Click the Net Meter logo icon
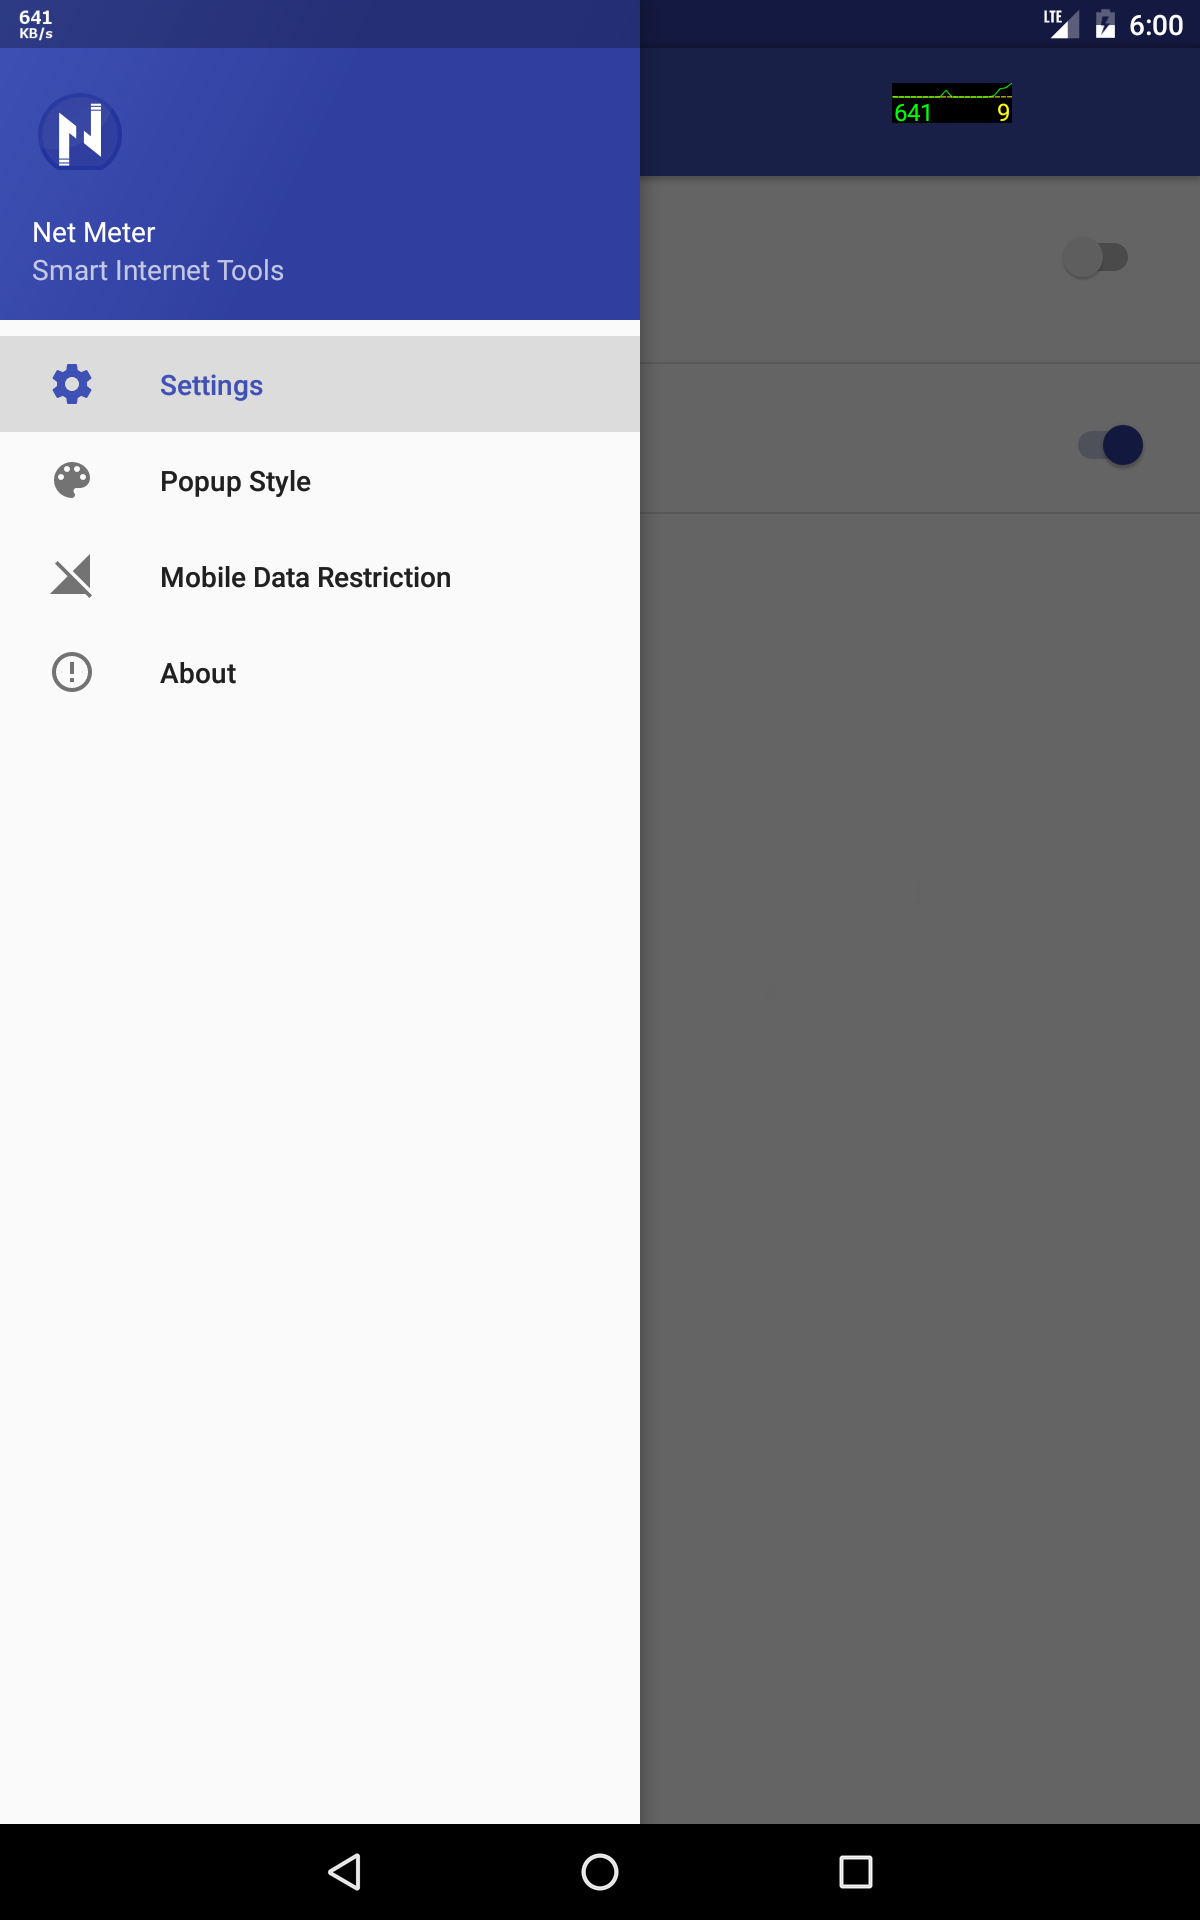Viewport: 1200px width, 1920px height. (x=80, y=133)
